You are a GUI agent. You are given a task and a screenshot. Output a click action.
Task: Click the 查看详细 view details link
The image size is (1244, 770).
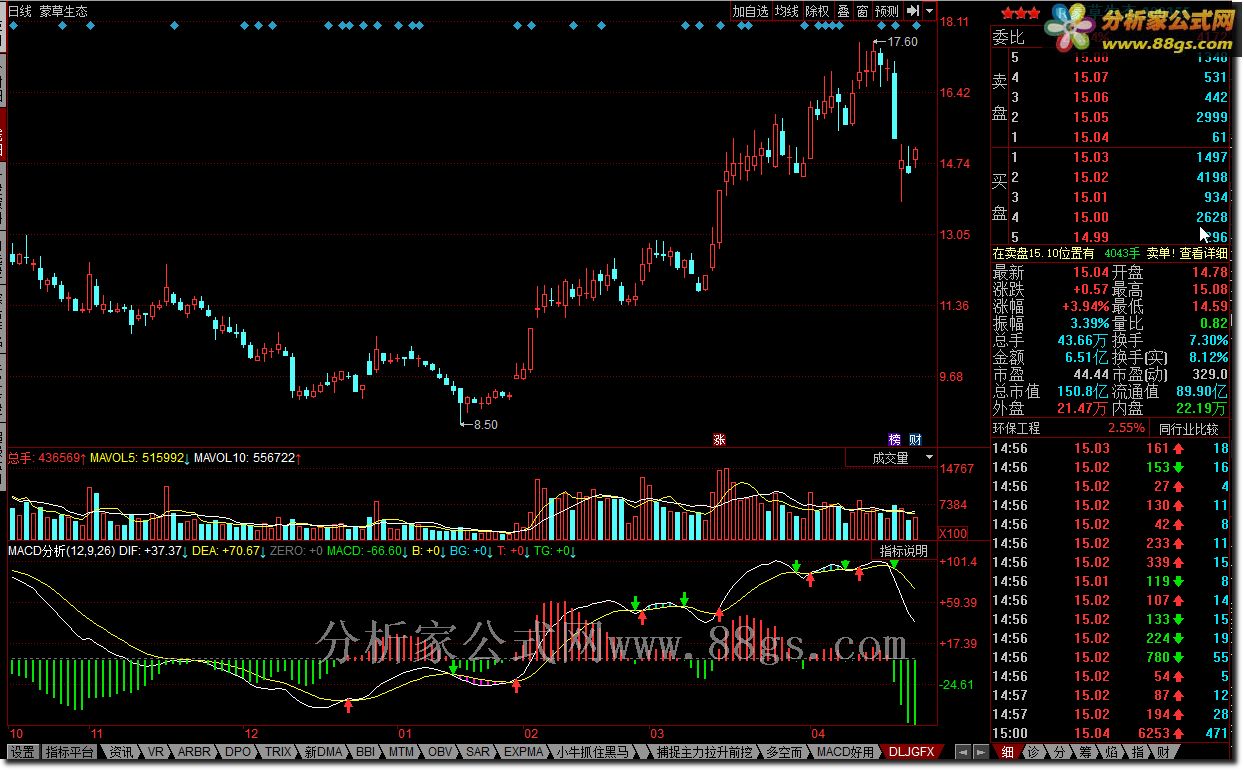(1203, 254)
